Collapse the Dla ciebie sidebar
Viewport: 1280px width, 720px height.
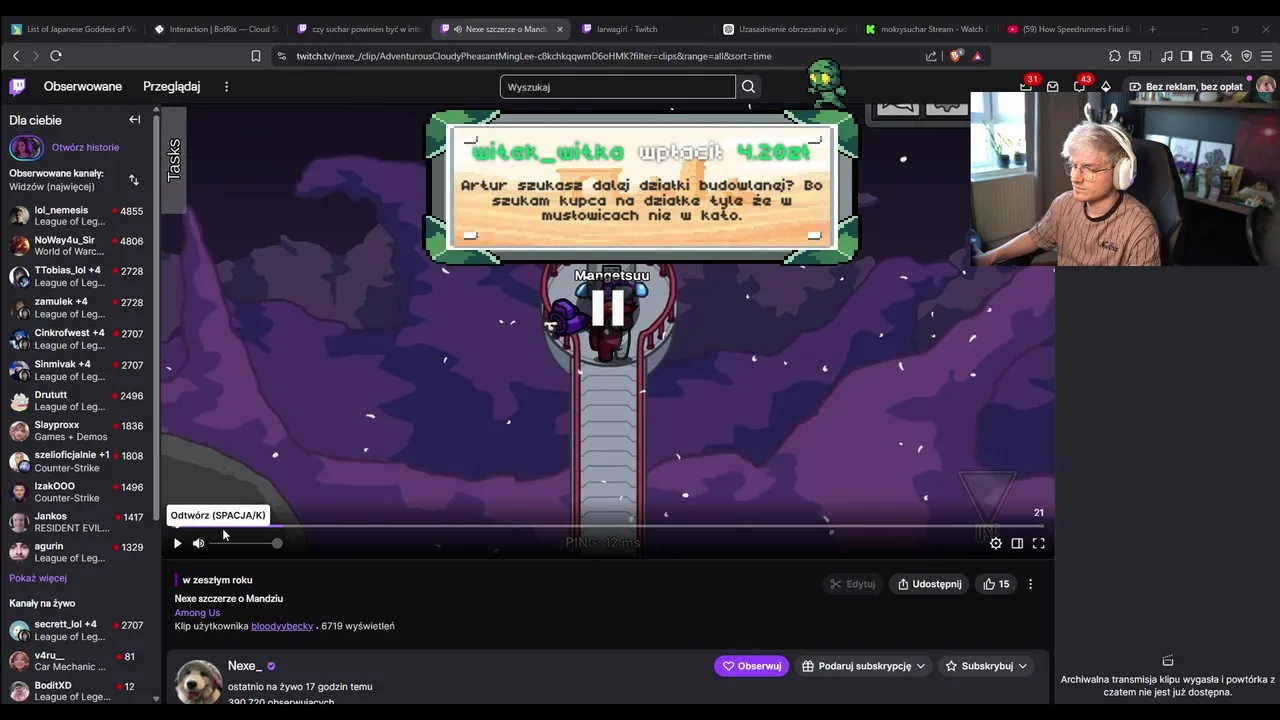coord(134,120)
